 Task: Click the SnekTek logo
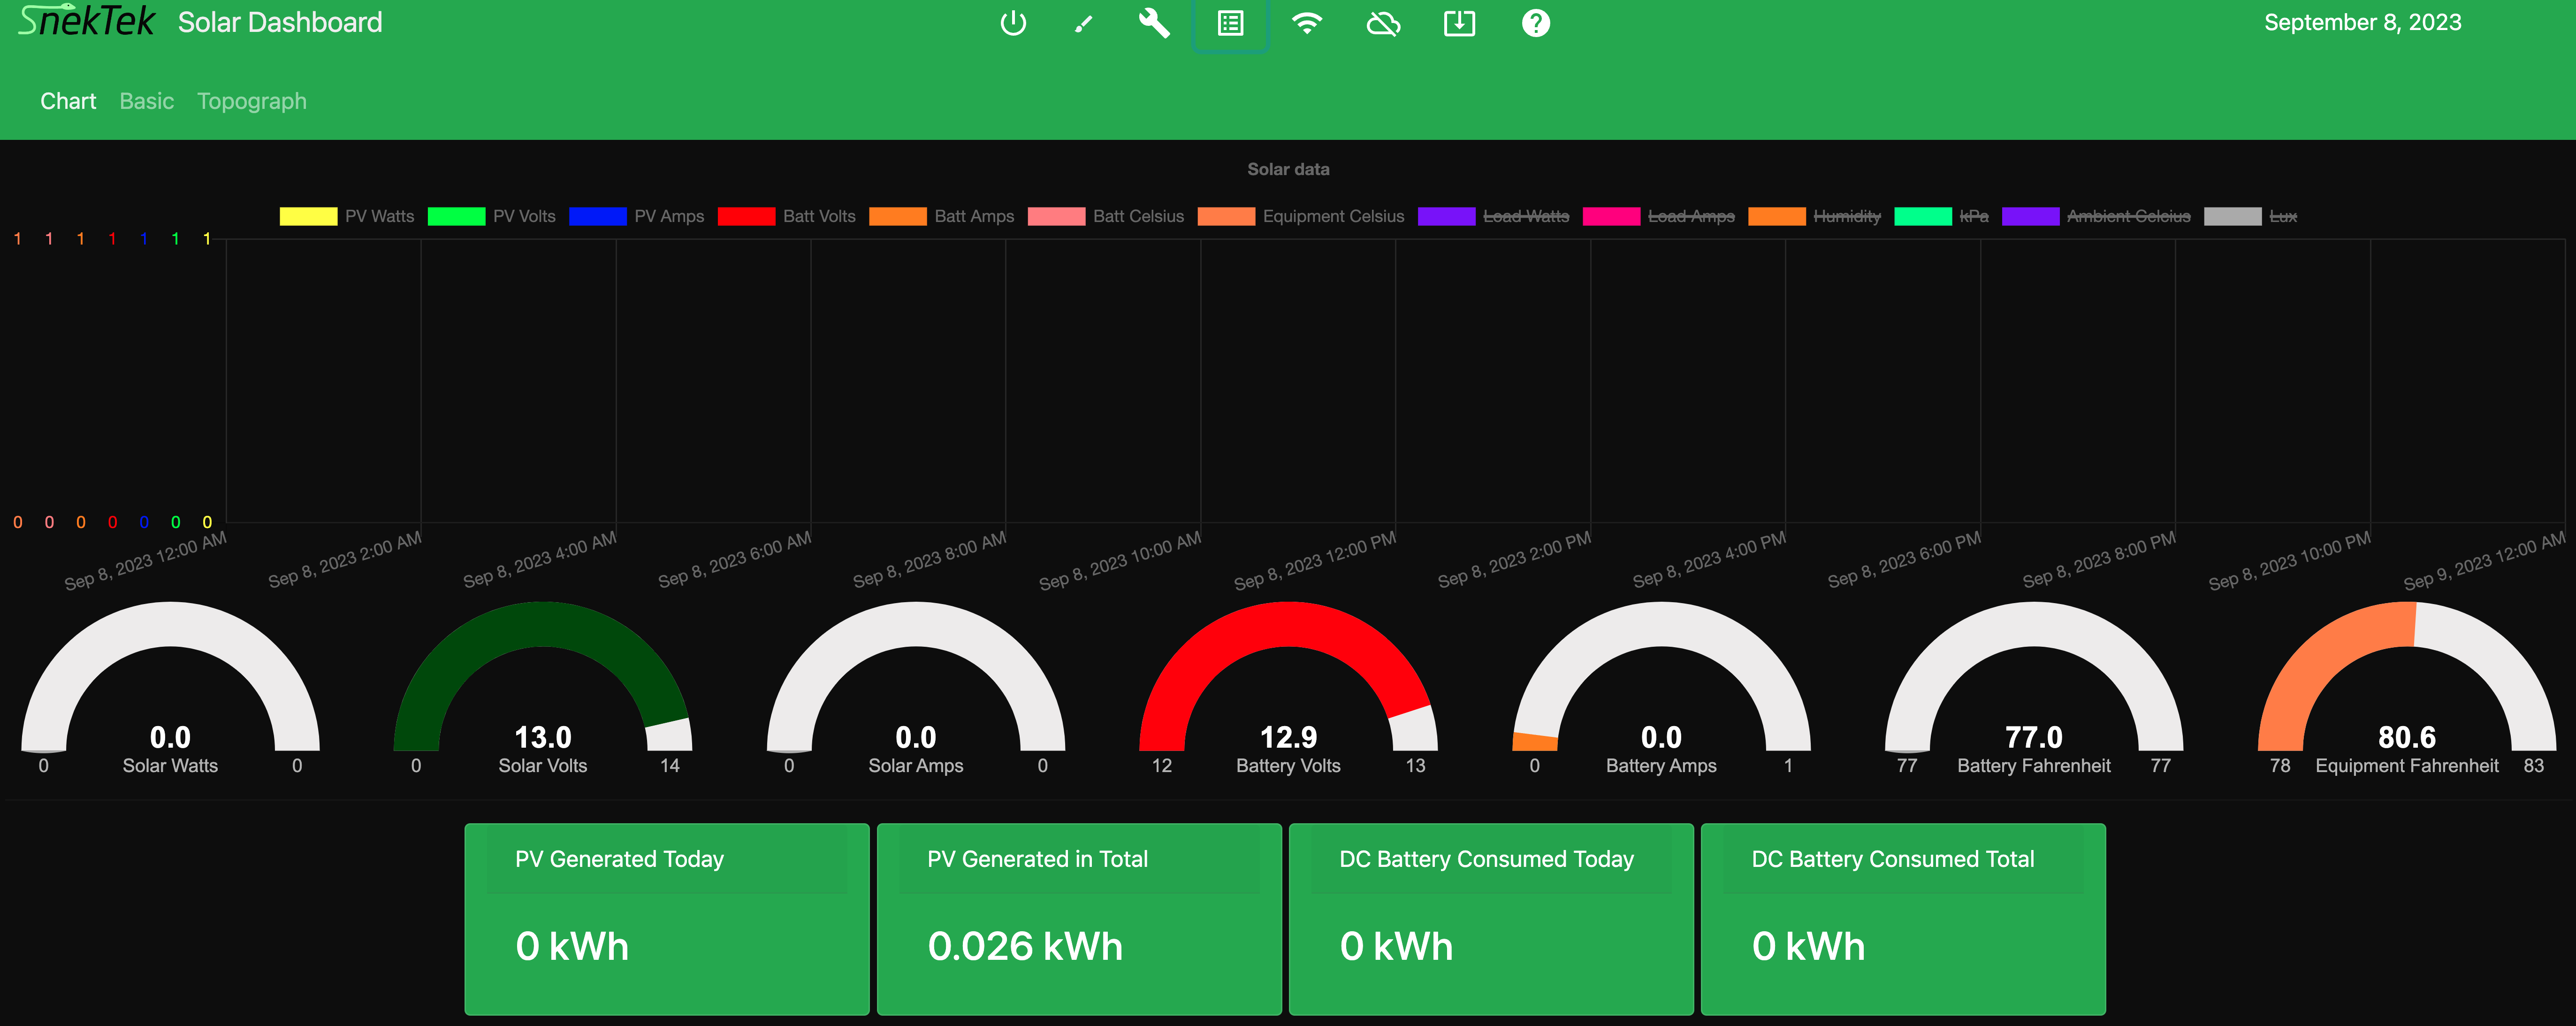[87, 21]
